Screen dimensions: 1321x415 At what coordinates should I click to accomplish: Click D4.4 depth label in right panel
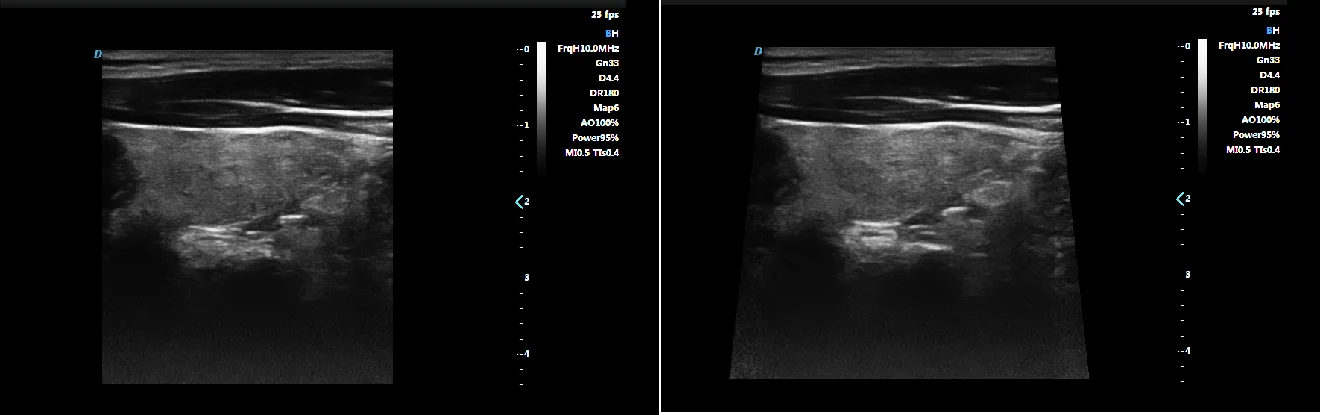click(1270, 75)
